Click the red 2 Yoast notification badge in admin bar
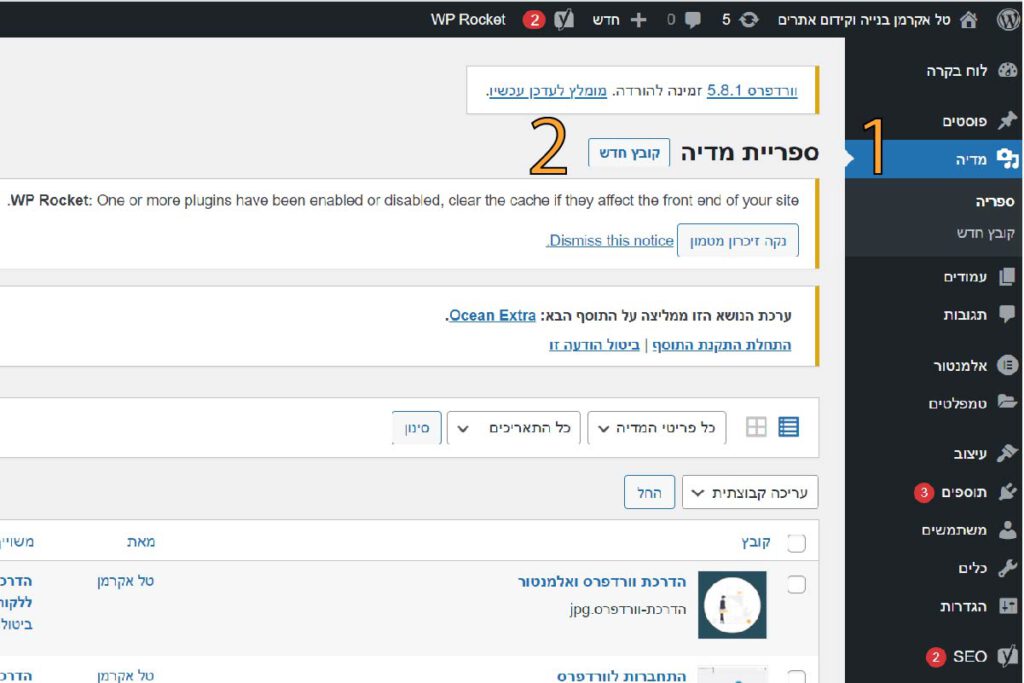Viewport: 1024px width, 683px height. [534, 20]
